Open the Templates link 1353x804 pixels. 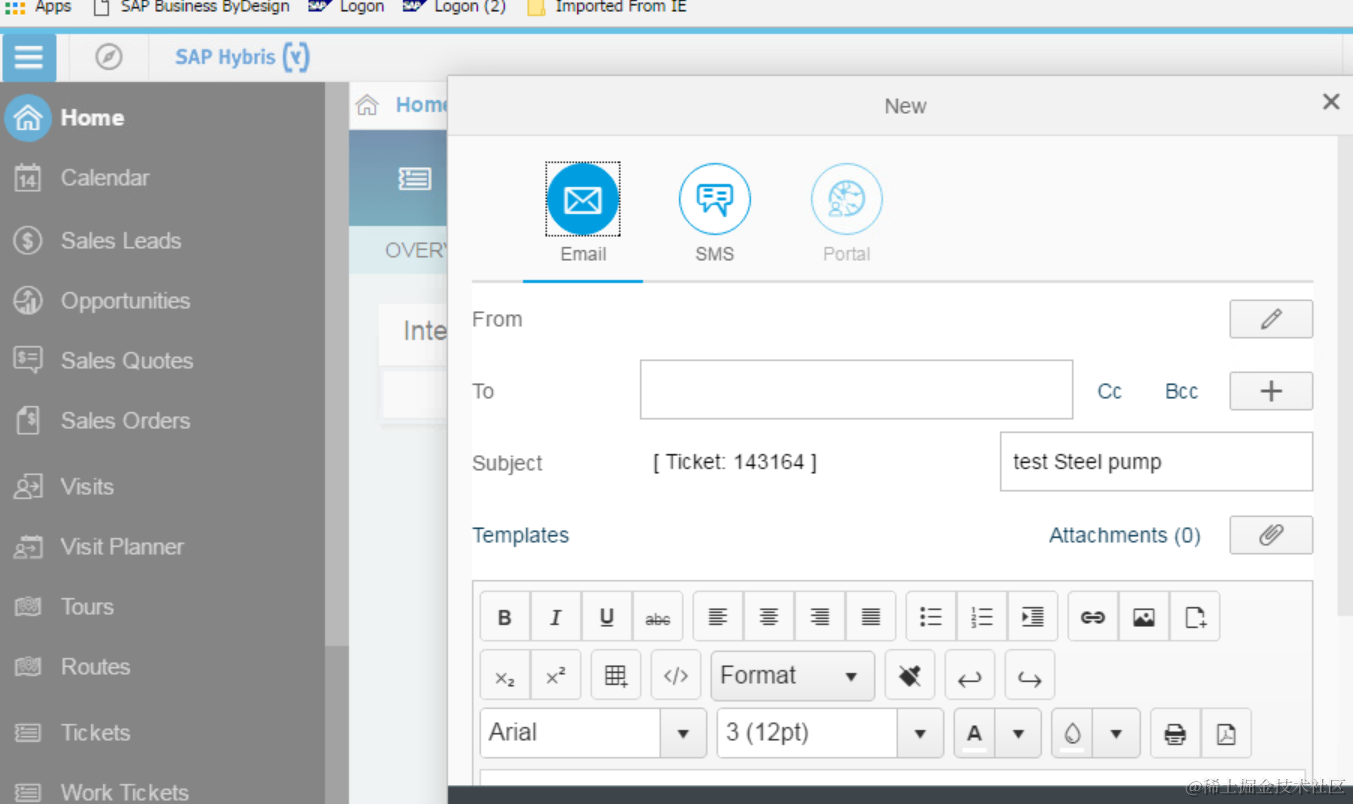(520, 535)
